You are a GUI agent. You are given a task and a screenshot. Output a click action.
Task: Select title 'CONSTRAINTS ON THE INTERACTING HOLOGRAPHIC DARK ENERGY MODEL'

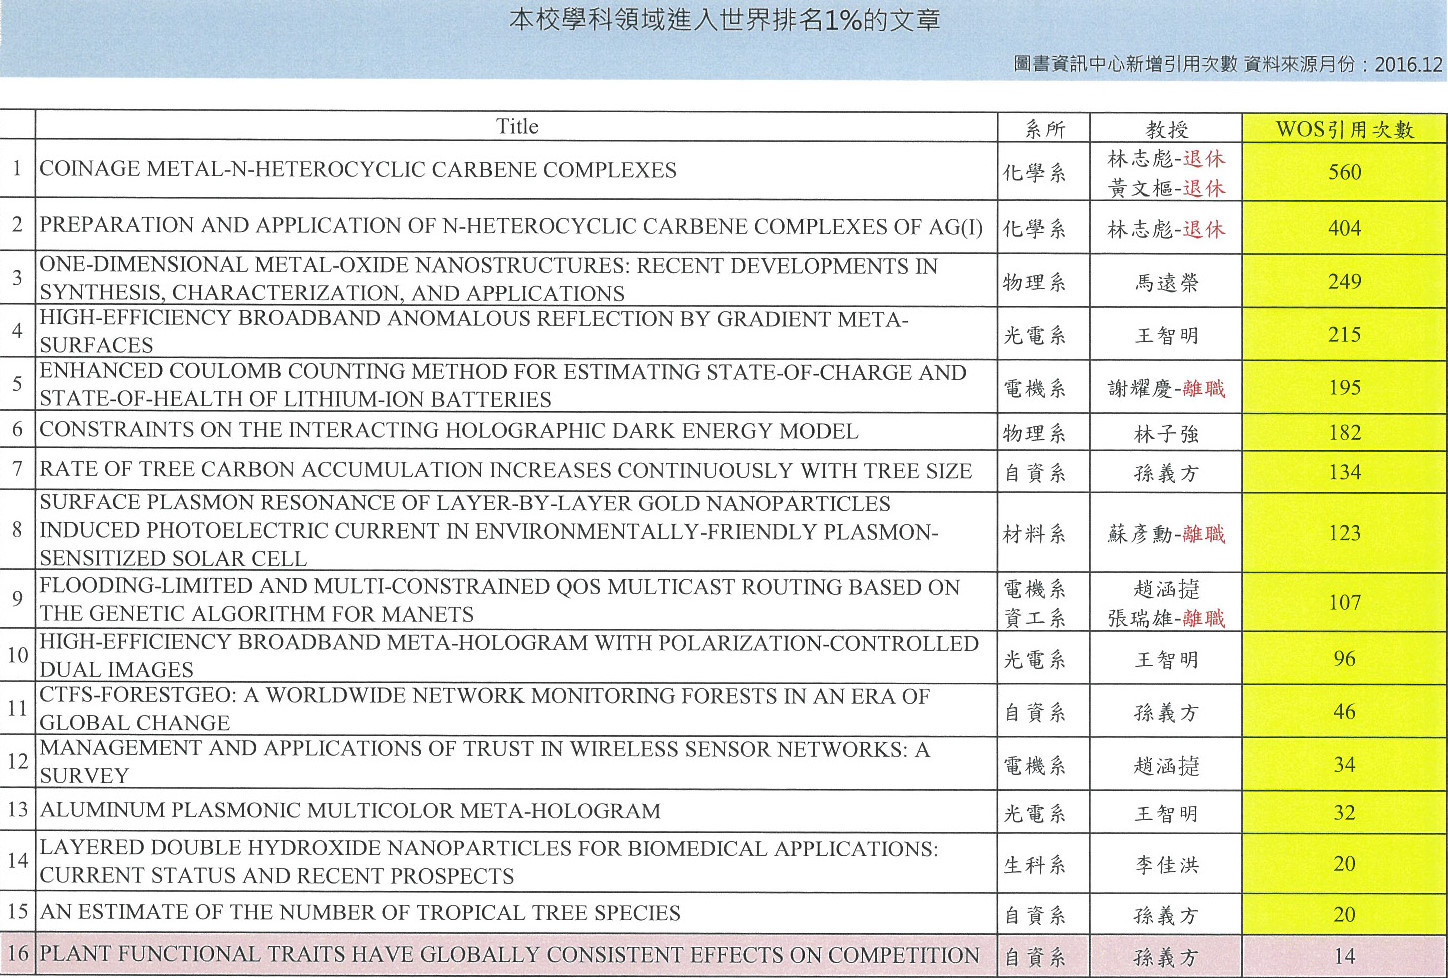click(x=449, y=431)
